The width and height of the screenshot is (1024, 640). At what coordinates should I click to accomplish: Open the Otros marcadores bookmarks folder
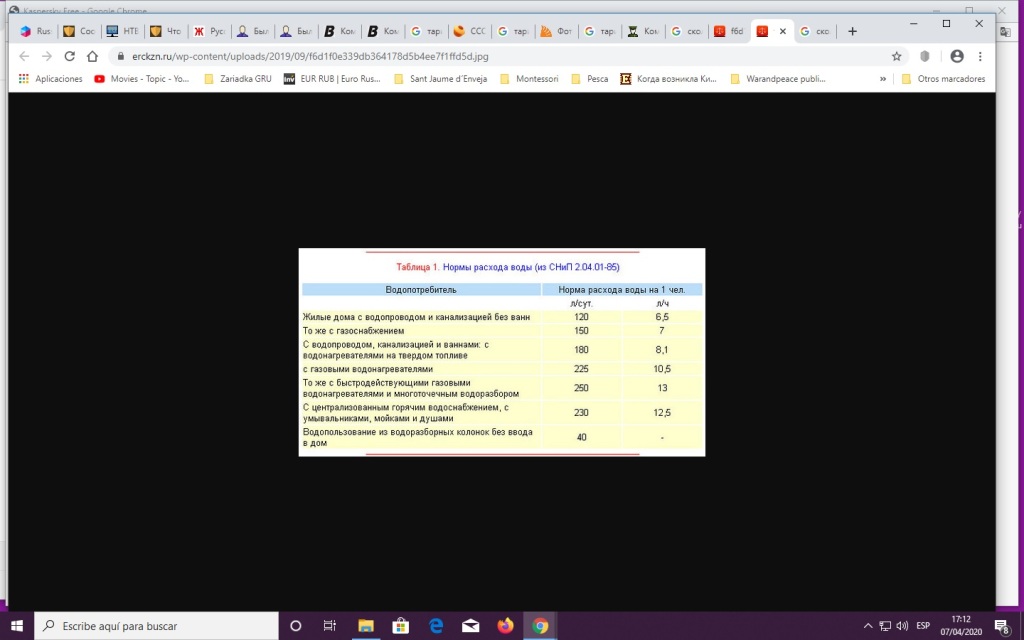tap(942, 78)
